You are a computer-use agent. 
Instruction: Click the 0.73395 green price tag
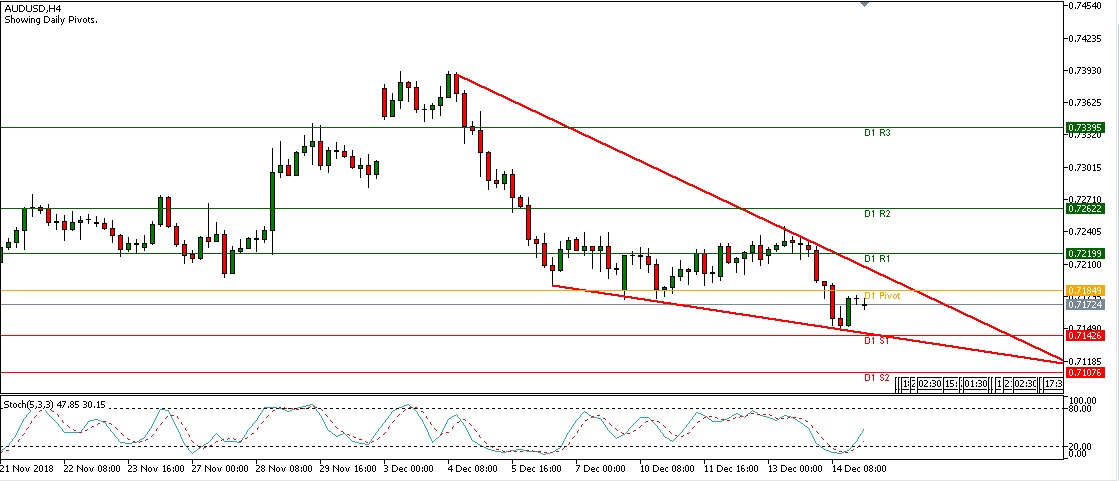(1085, 128)
